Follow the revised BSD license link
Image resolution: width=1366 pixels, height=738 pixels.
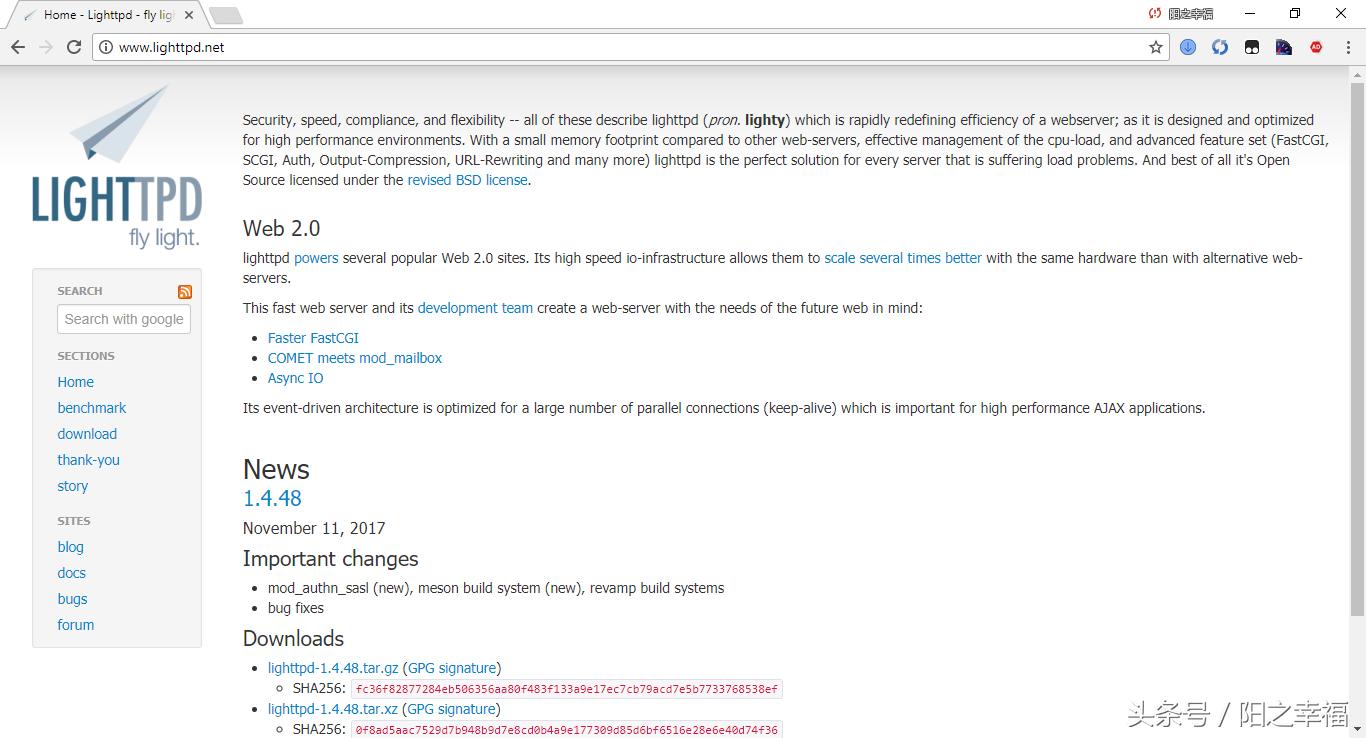(467, 180)
